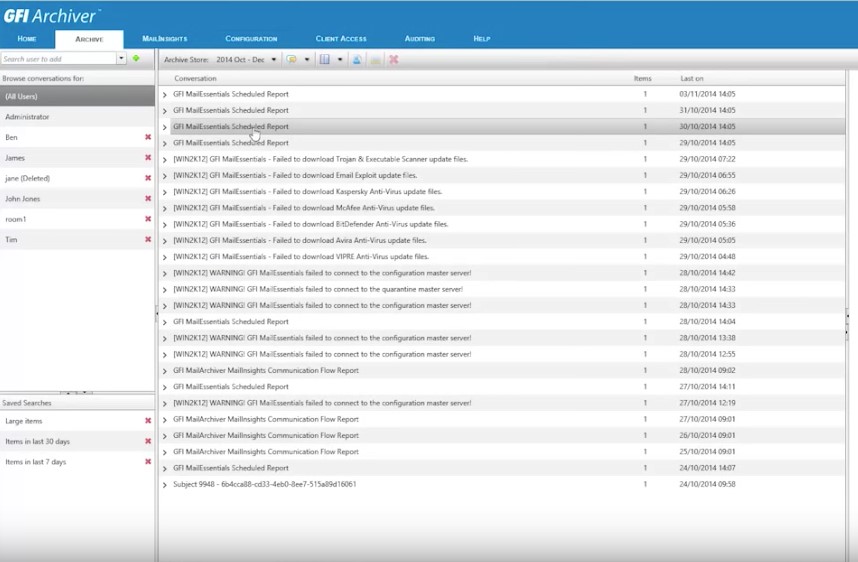858x562 pixels.
Task: Open the Large items saved search
Action: click(x=77, y=421)
